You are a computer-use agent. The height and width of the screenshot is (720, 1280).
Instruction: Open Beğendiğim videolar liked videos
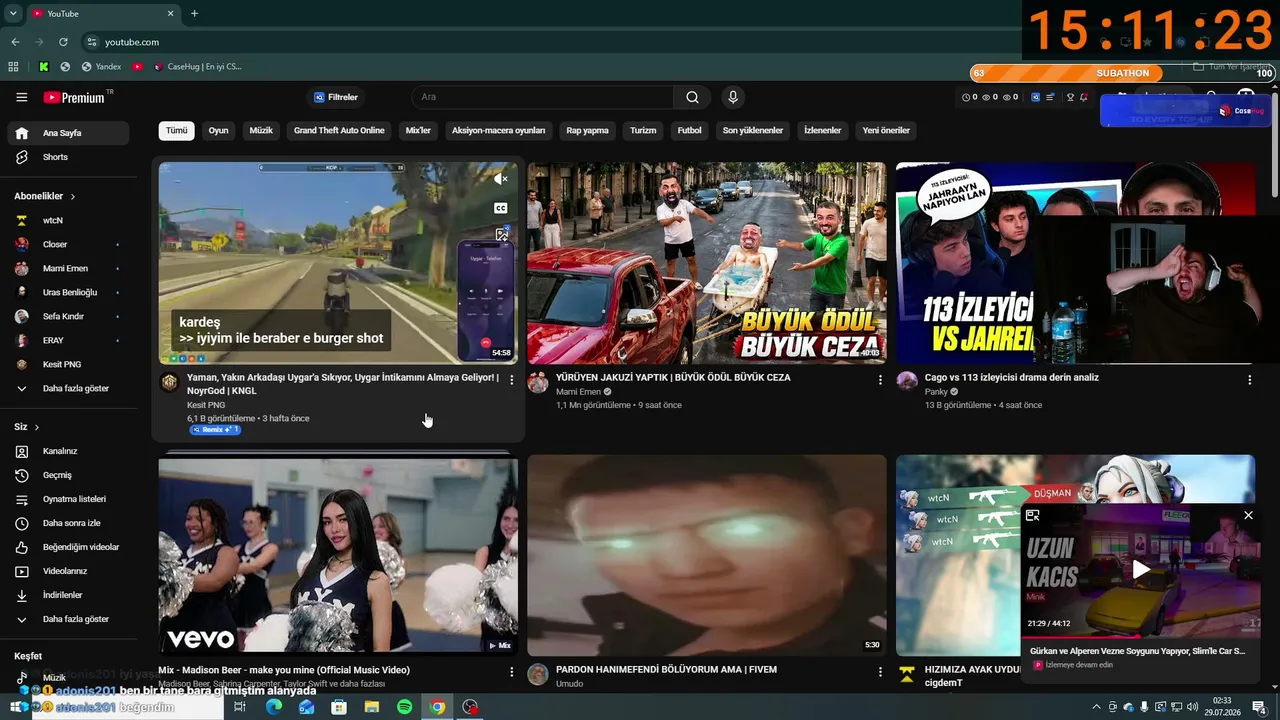coord(69,547)
